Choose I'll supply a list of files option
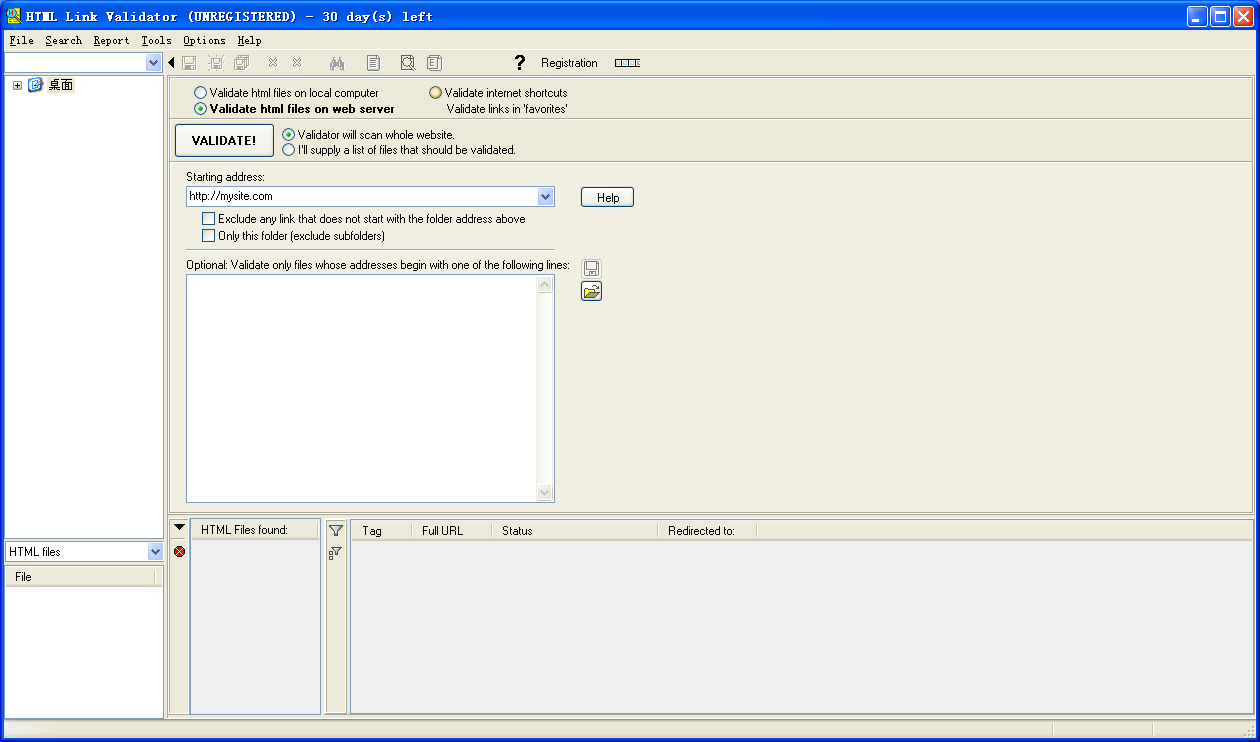This screenshot has width=1260, height=742. [399, 150]
